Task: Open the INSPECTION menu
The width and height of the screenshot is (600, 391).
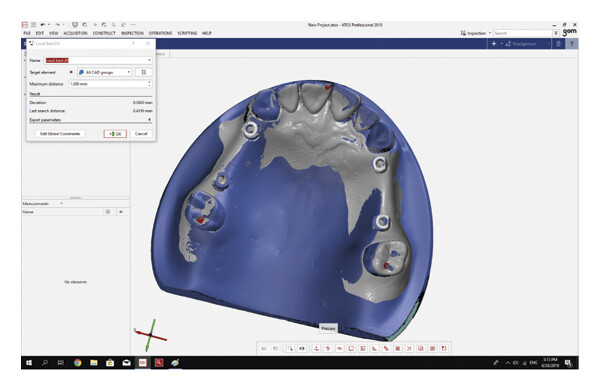Action: (x=132, y=33)
